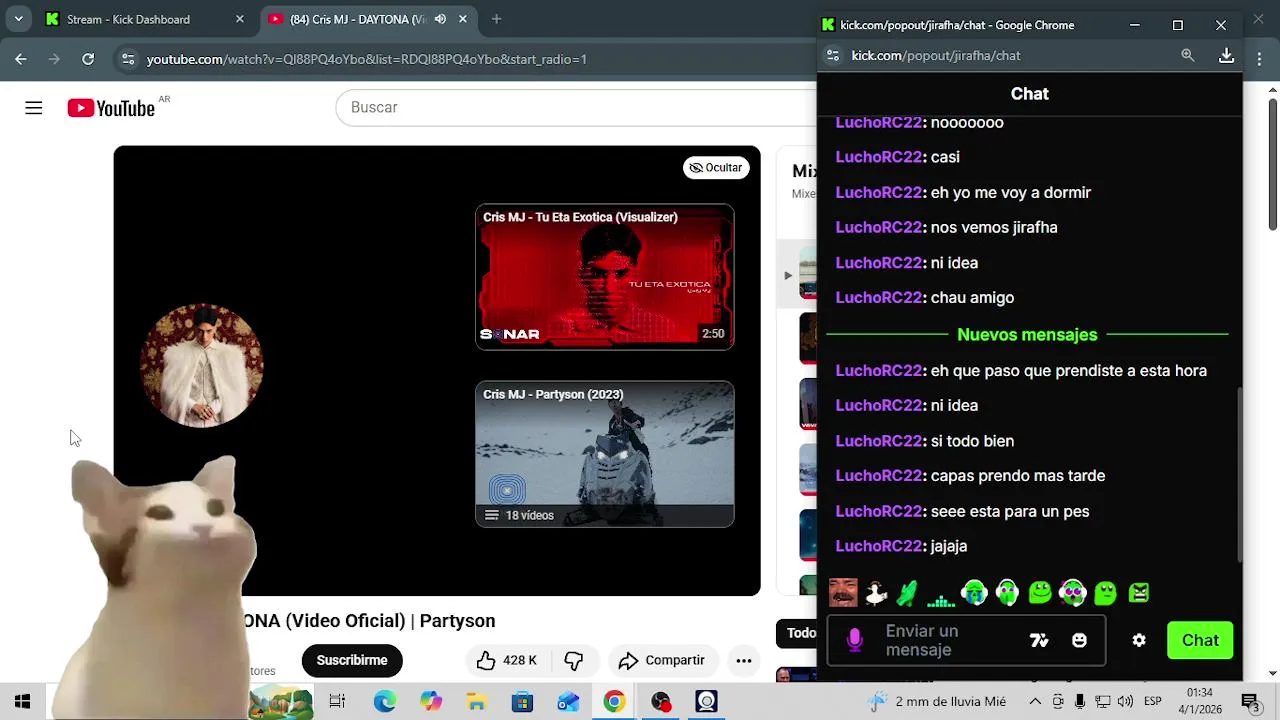1280x720 pixels.
Task: Open a new browser tab
Action: pos(496,19)
